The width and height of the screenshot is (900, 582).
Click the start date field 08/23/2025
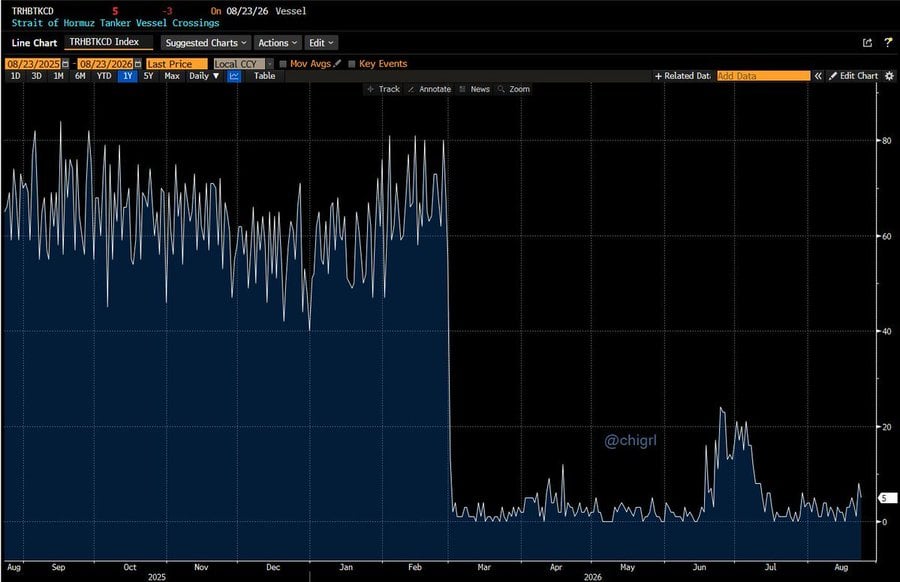click(33, 64)
